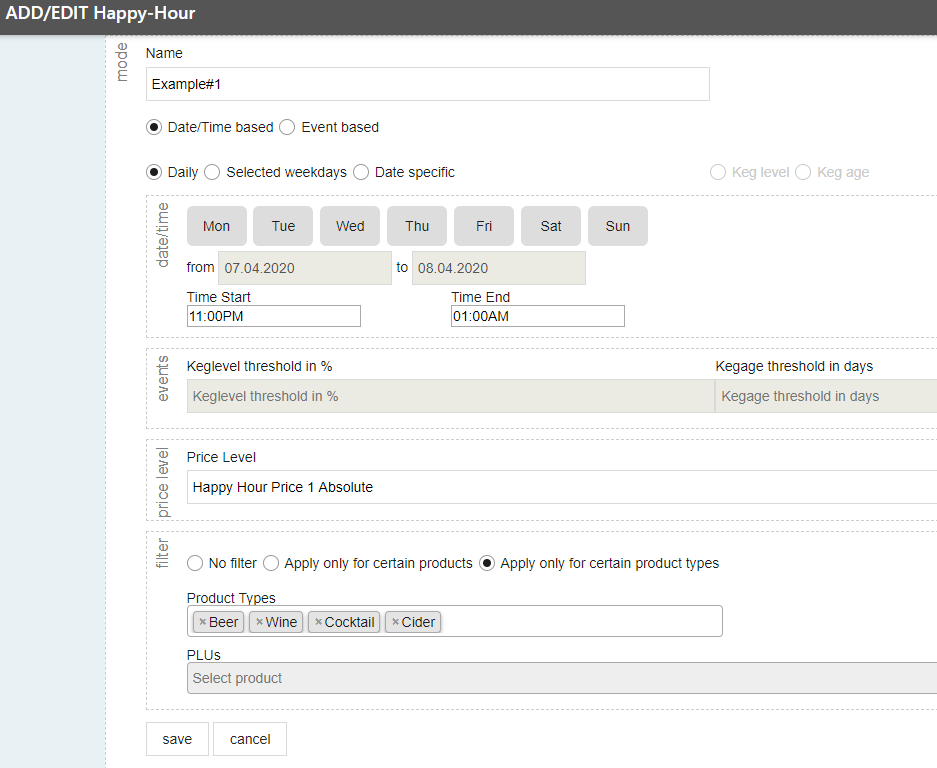937x768 pixels.
Task: Remove the Wine tag with its x
Action: [x=259, y=622]
